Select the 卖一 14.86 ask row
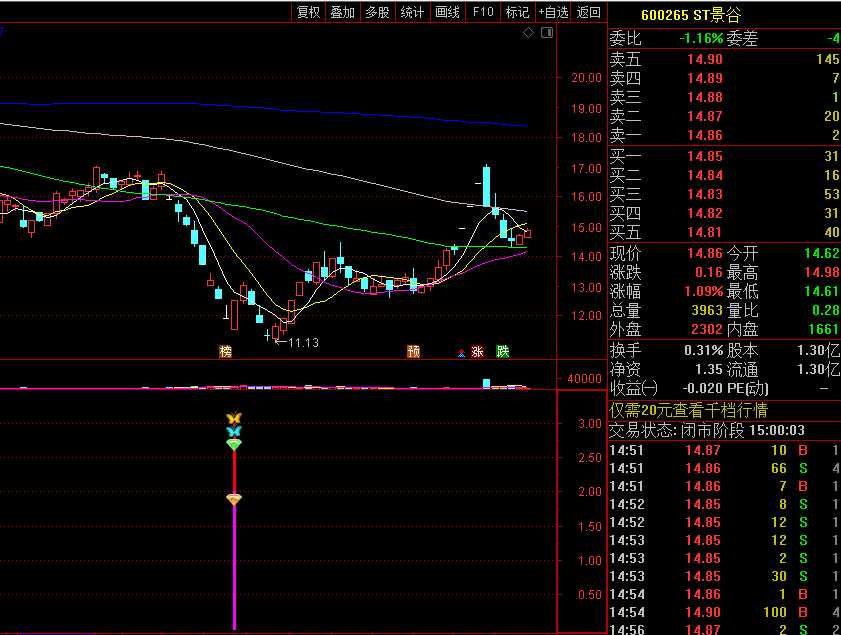The image size is (841, 635). [724, 135]
